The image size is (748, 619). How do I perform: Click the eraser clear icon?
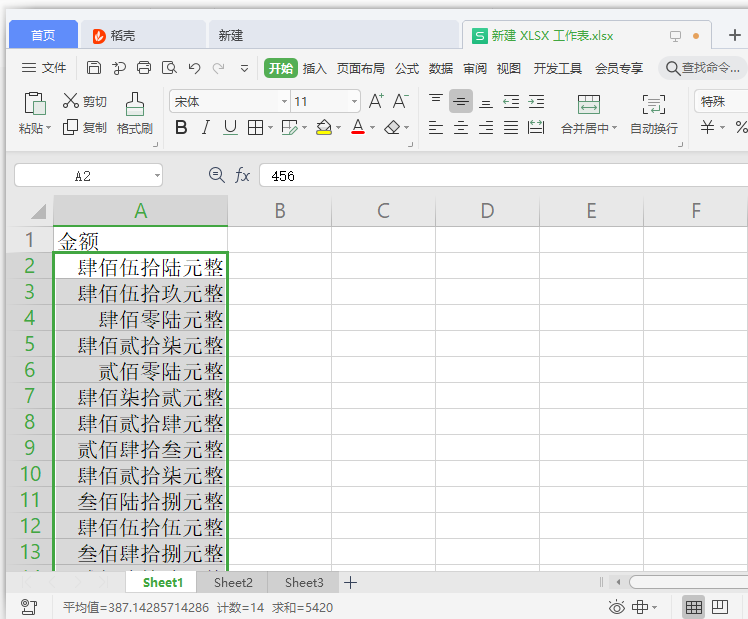392,127
